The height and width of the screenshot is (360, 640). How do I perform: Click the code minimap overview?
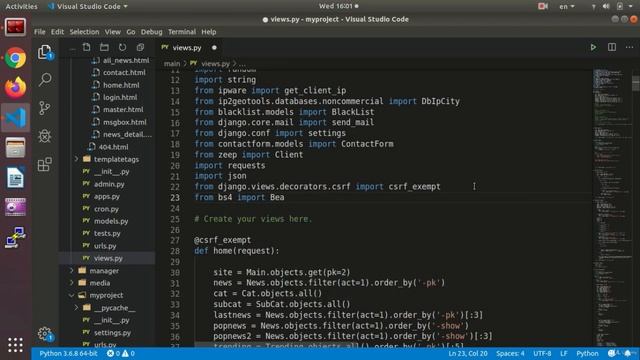click(611, 208)
